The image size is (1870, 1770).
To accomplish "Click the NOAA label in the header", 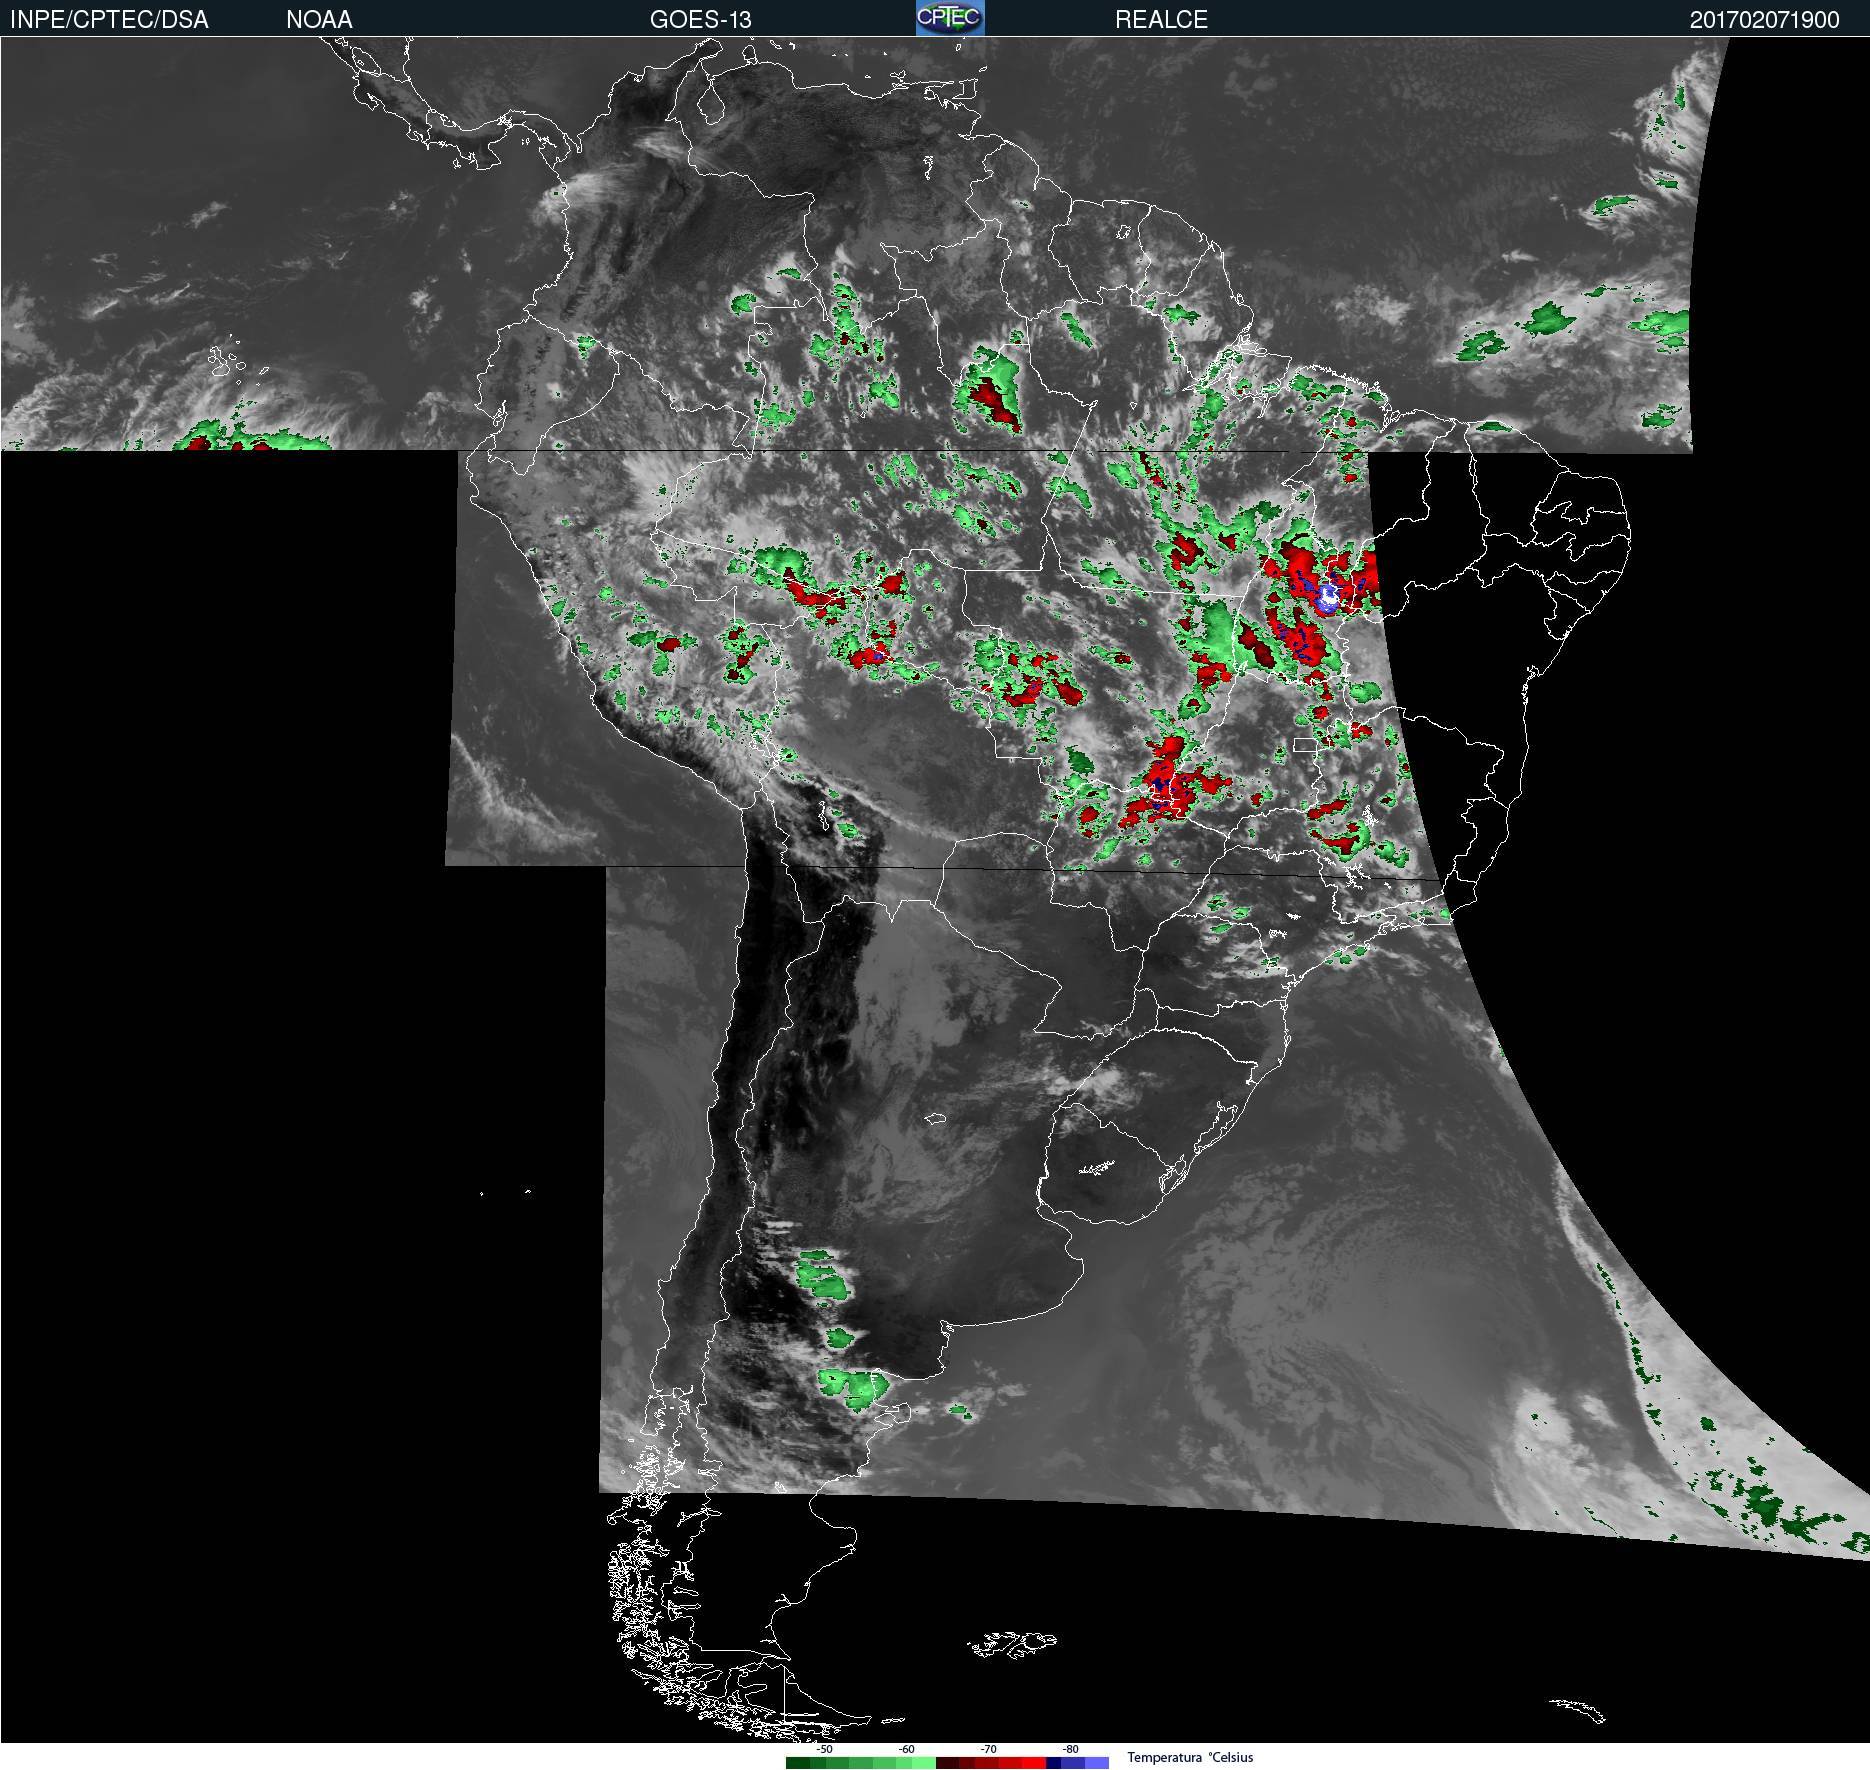I will [319, 20].
